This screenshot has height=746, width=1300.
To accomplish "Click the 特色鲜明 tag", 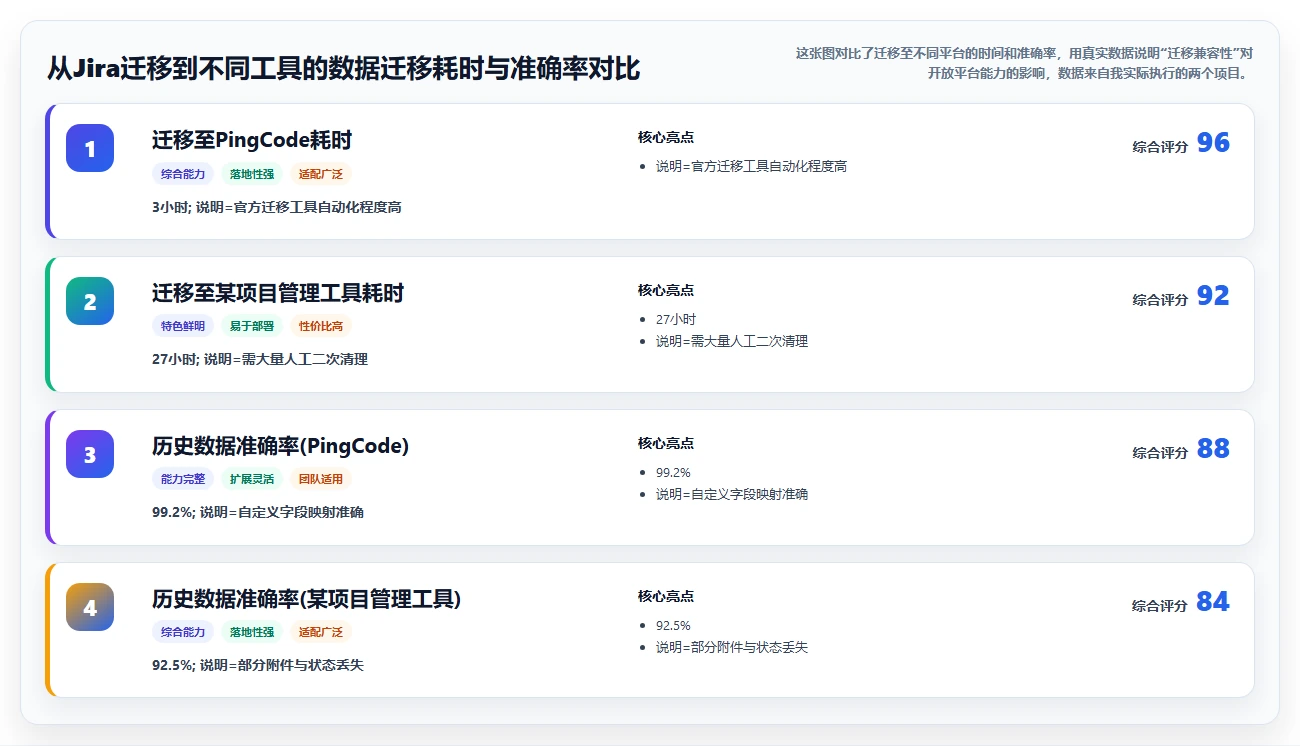I will click(183, 326).
